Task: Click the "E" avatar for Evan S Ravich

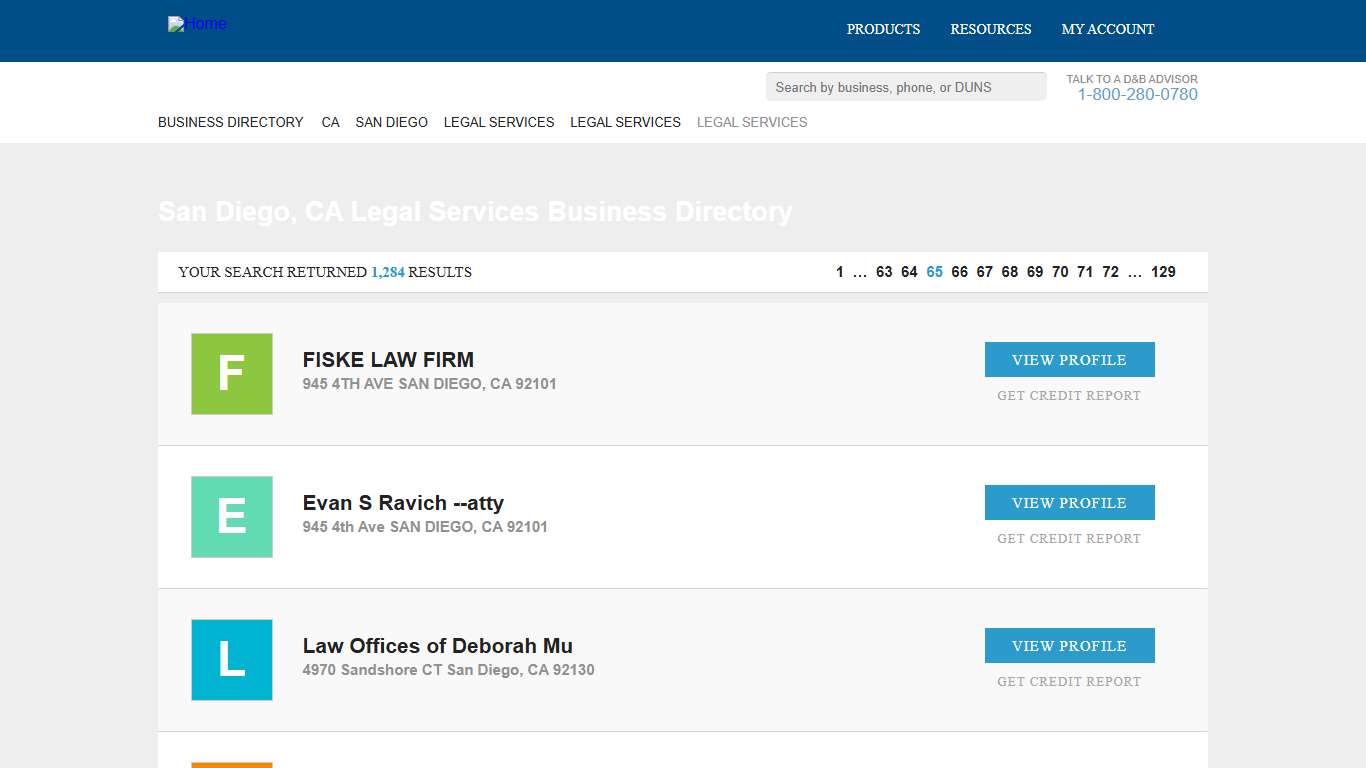Action: pyautogui.click(x=231, y=517)
